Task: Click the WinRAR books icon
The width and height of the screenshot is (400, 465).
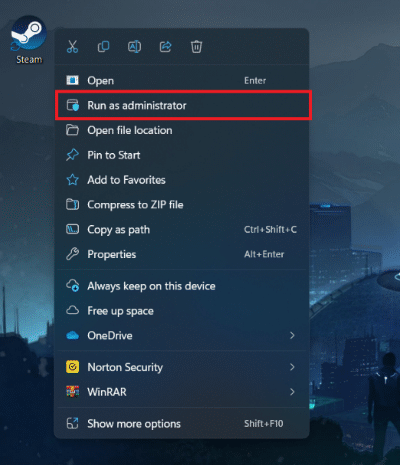Action: (72, 392)
